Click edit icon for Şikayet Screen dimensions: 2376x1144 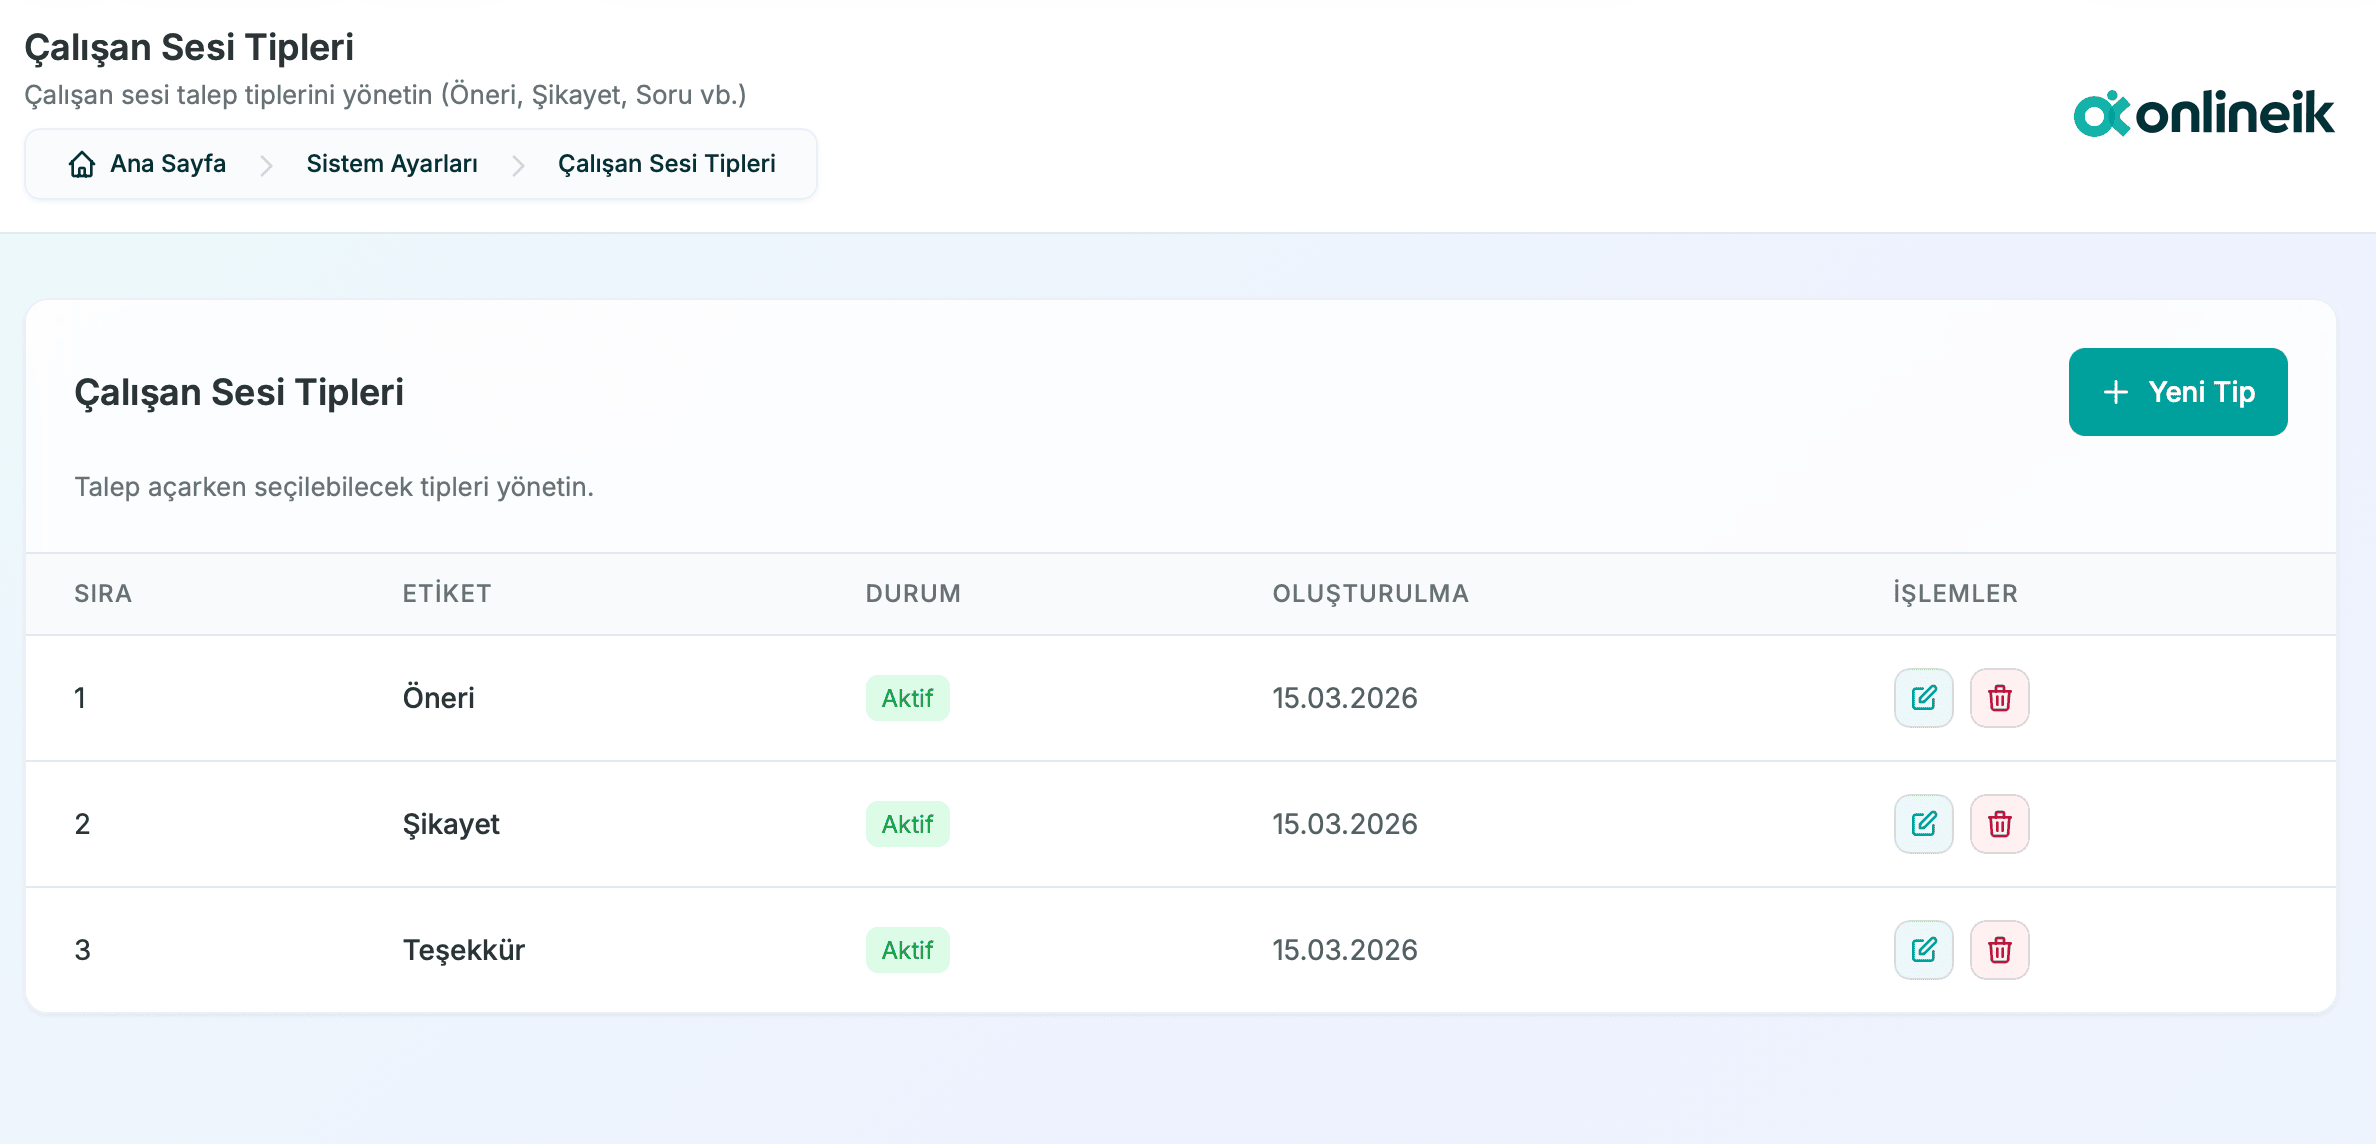pyautogui.click(x=1923, y=824)
